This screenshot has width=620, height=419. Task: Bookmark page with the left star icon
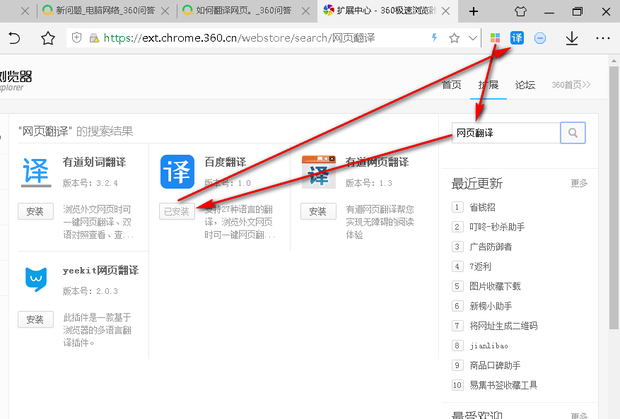pyautogui.click(x=48, y=38)
